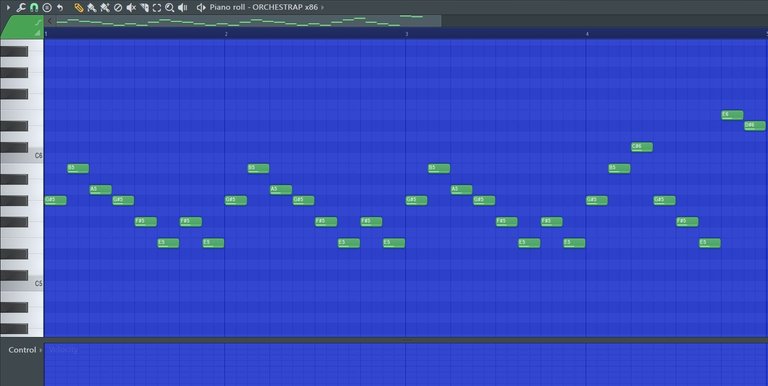The height and width of the screenshot is (386, 768).
Task: Select the Delete tool circle-slash icon
Action: click(118, 7)
